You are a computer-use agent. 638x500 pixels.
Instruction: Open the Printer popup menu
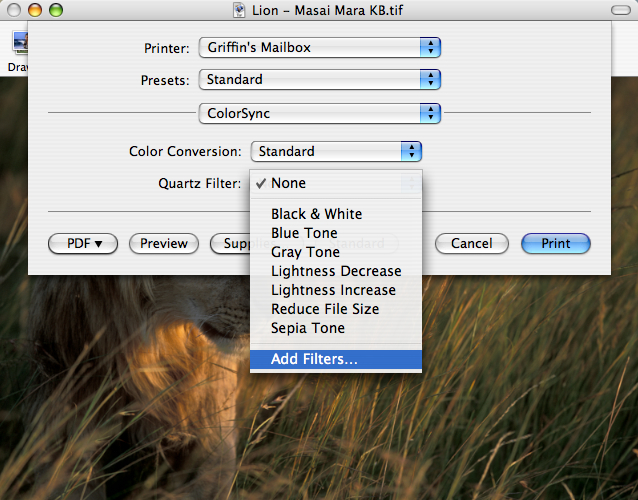(320, 47)
